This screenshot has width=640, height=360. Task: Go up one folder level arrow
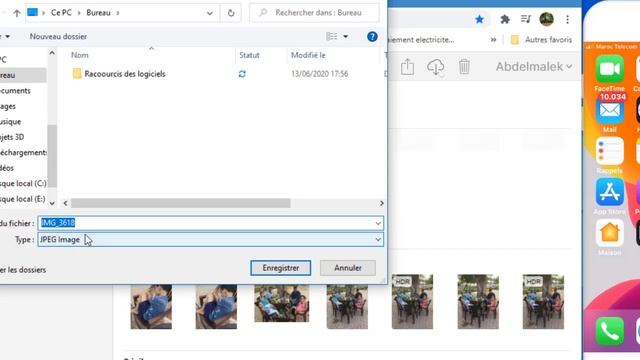(17, 13)
